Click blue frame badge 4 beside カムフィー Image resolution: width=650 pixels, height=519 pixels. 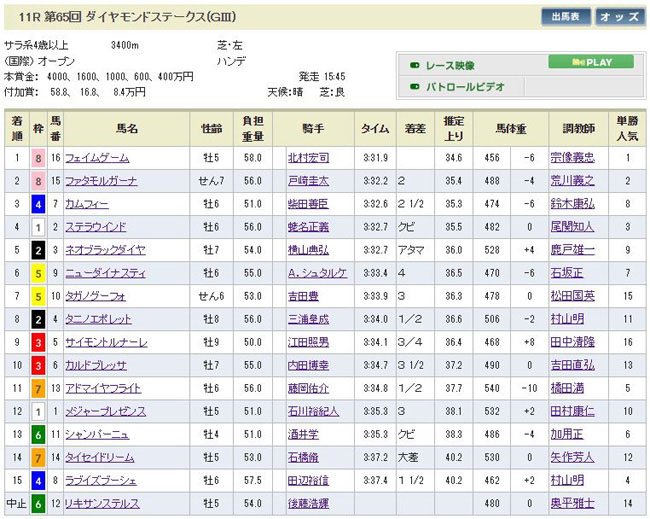point(39,204)
